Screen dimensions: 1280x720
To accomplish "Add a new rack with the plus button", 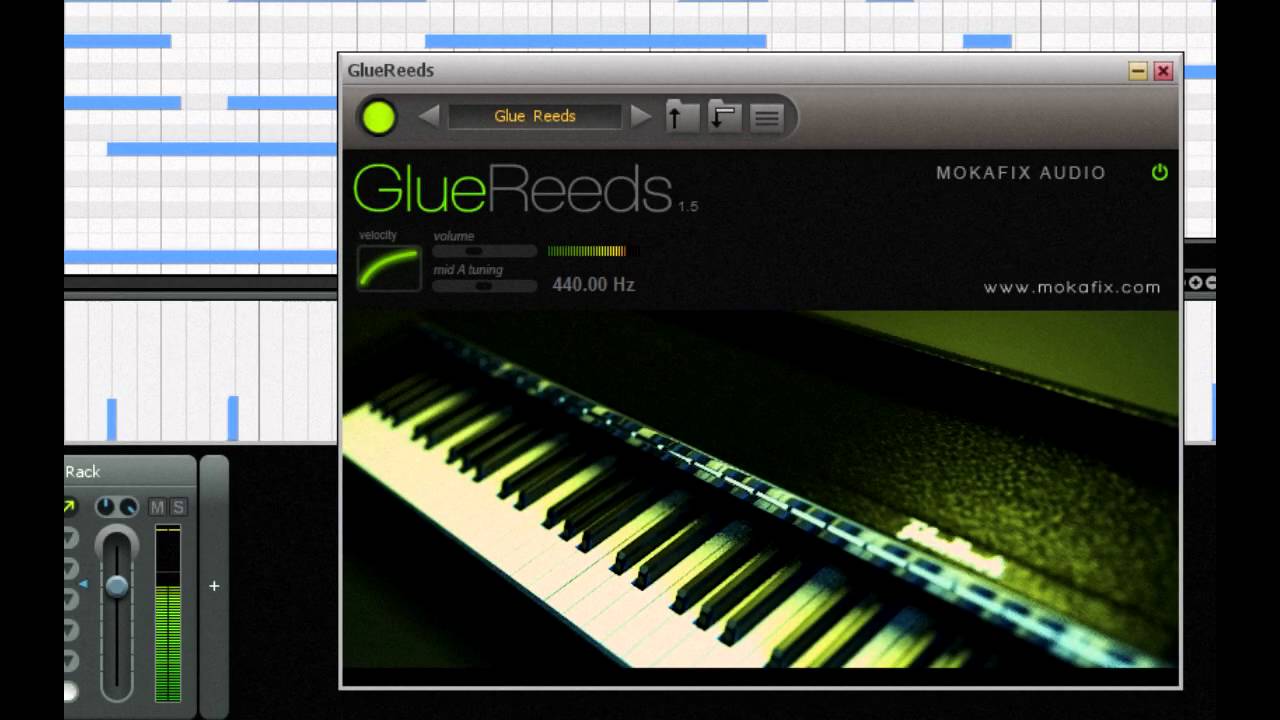I will (x=214, y=586).
